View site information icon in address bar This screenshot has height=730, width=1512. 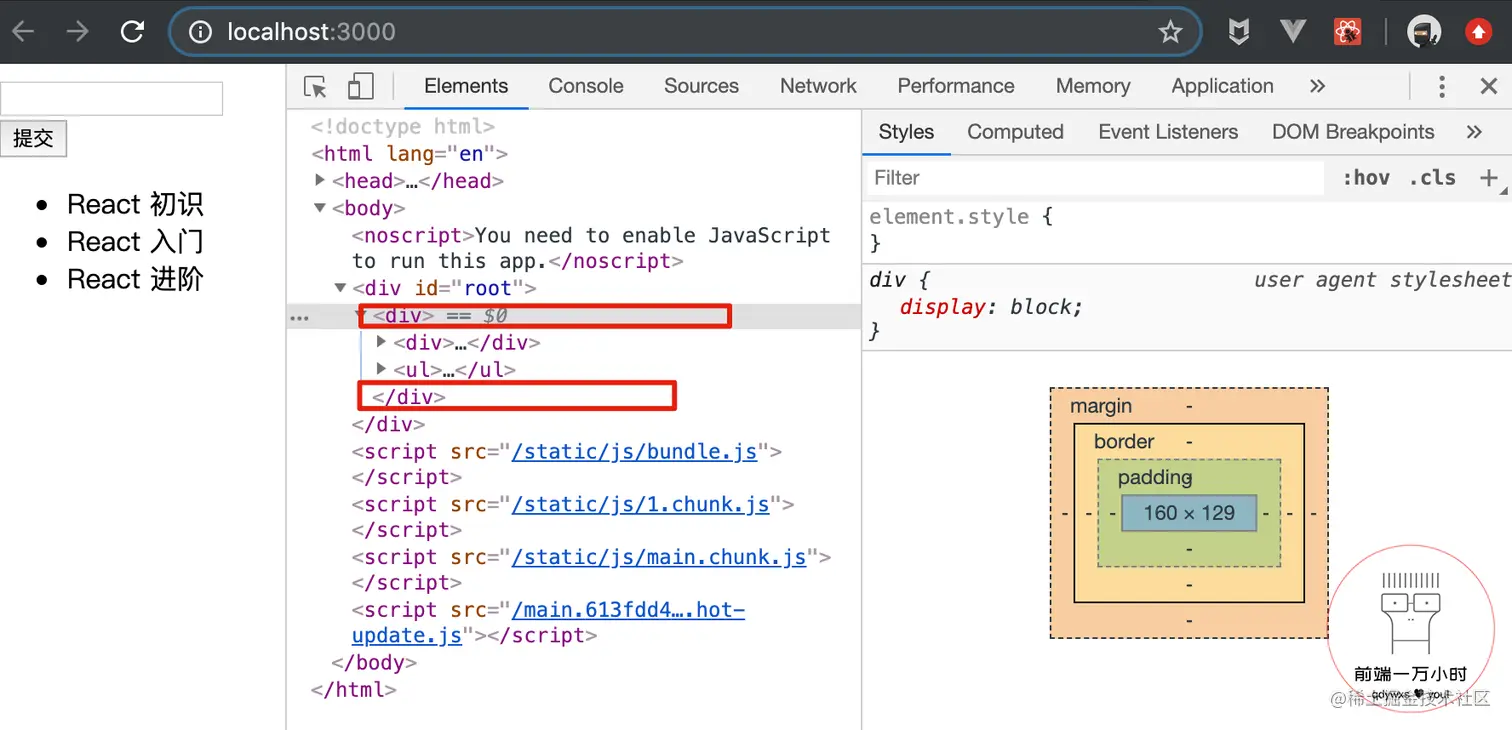(x=201, y=32)
